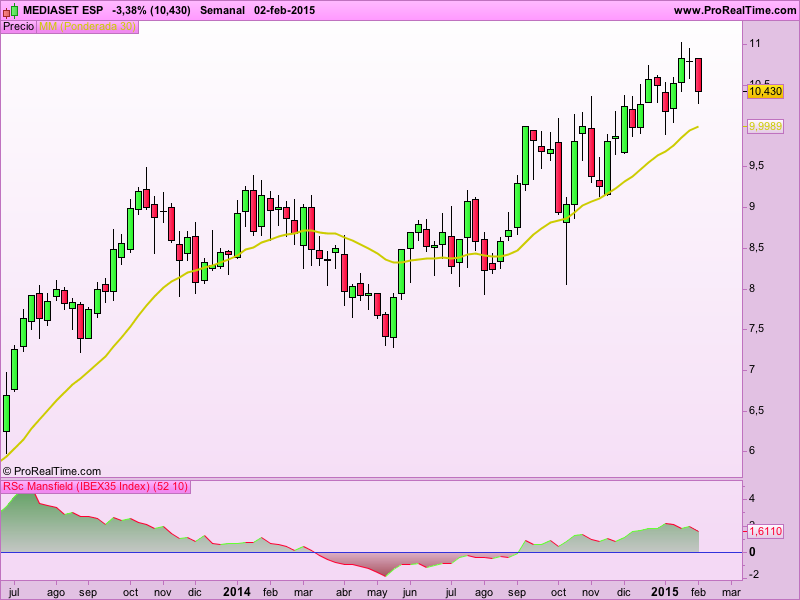Click the current price tag 10,430

765,91
